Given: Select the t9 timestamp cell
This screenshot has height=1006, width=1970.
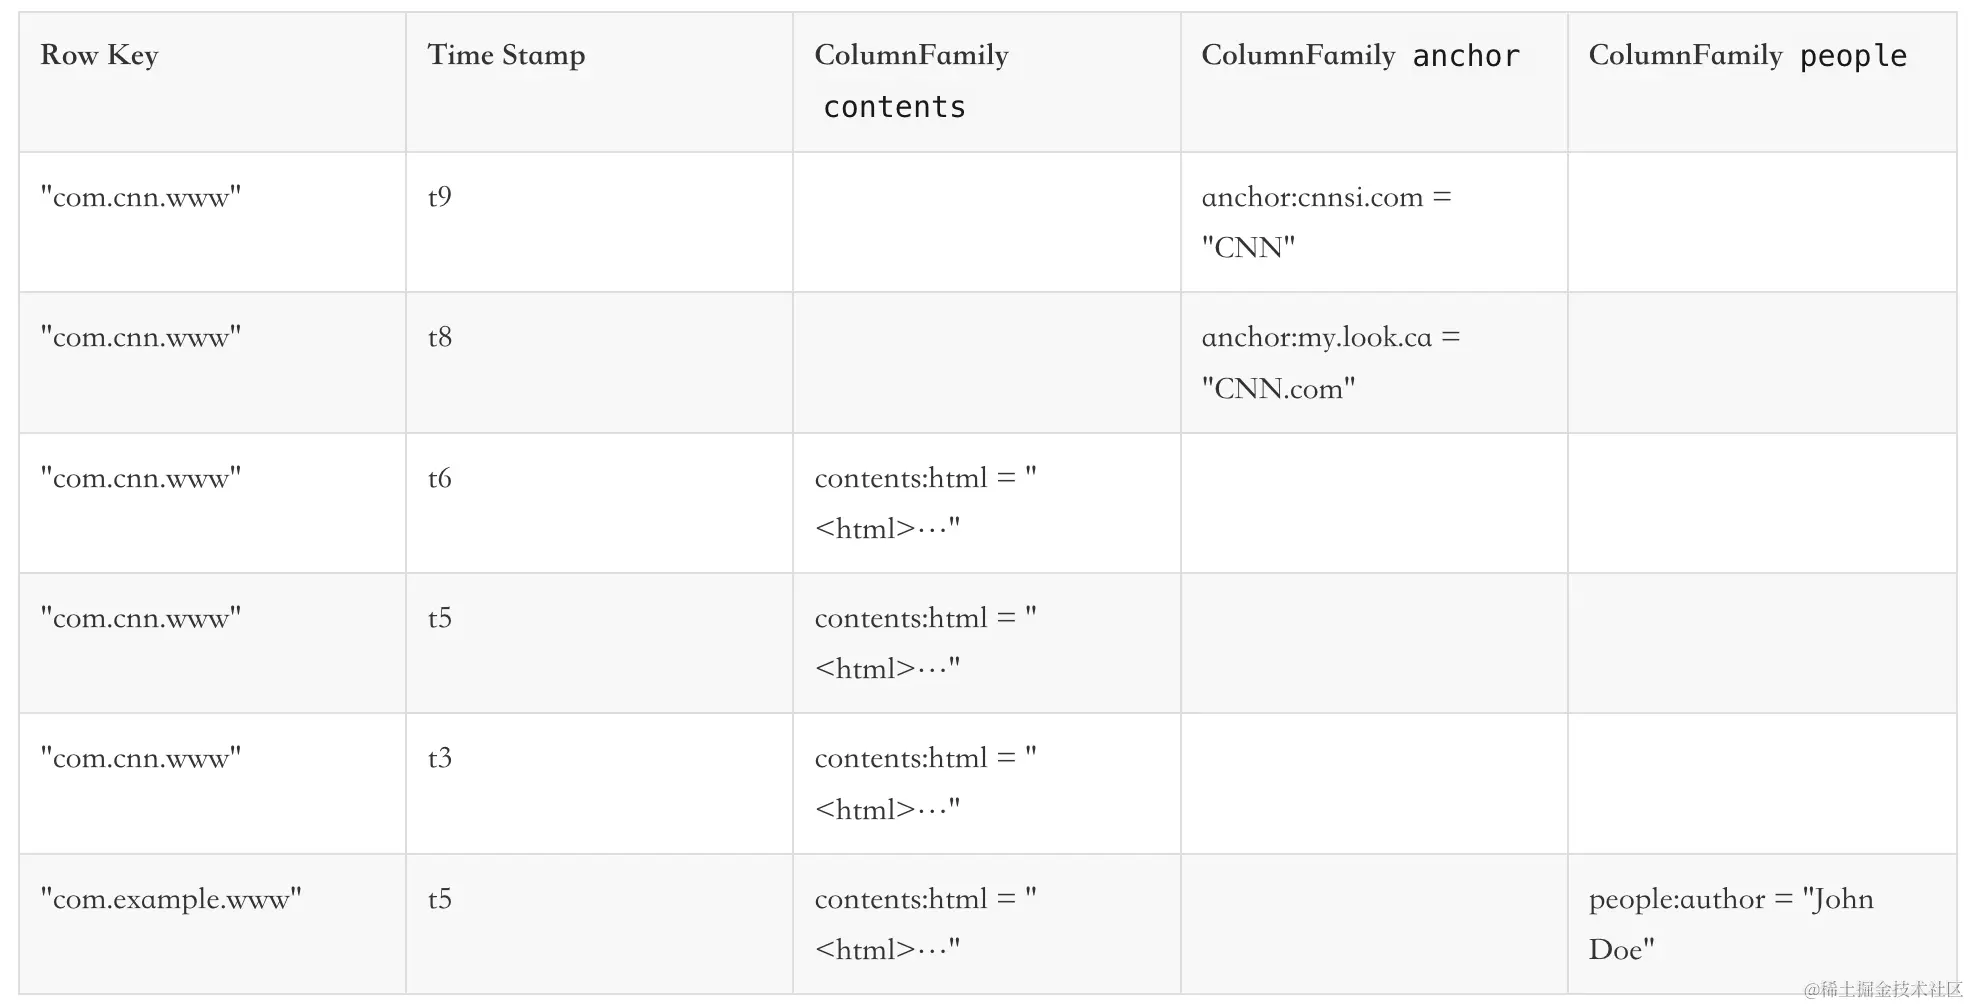Looking at the screenshot, I should [x=440, y=197].
